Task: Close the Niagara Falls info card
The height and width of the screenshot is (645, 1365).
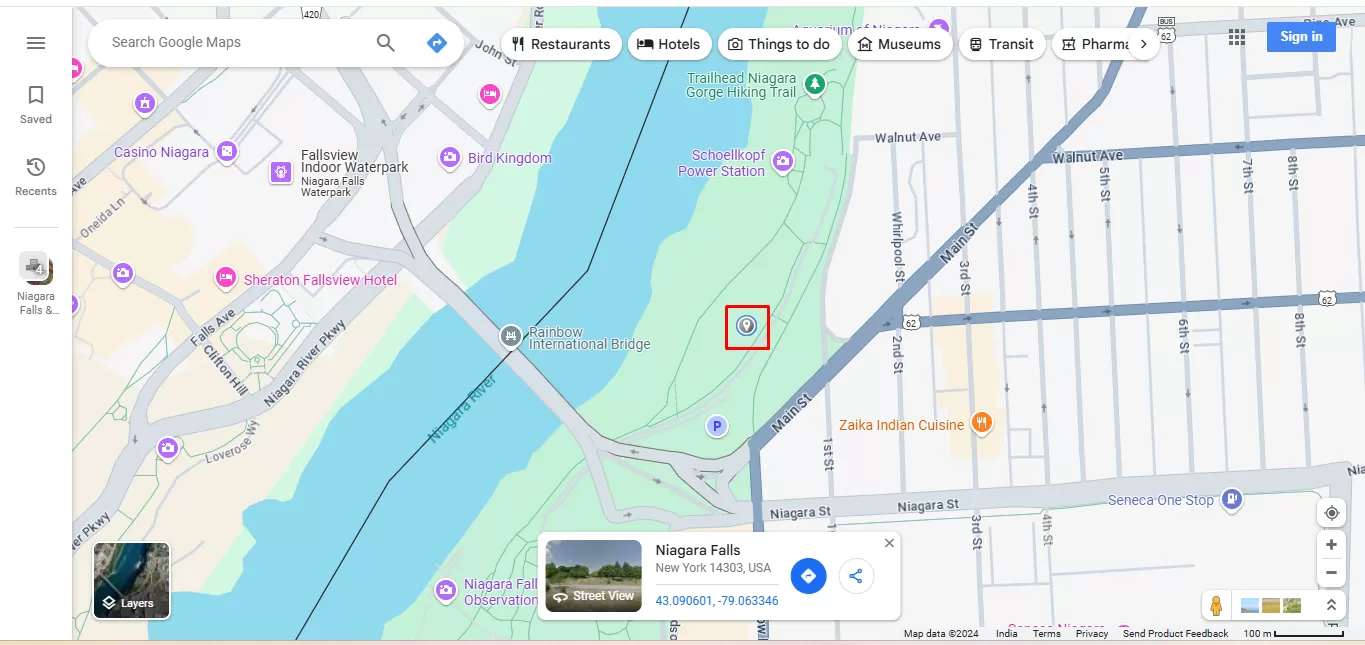Action: click(889, 543)
